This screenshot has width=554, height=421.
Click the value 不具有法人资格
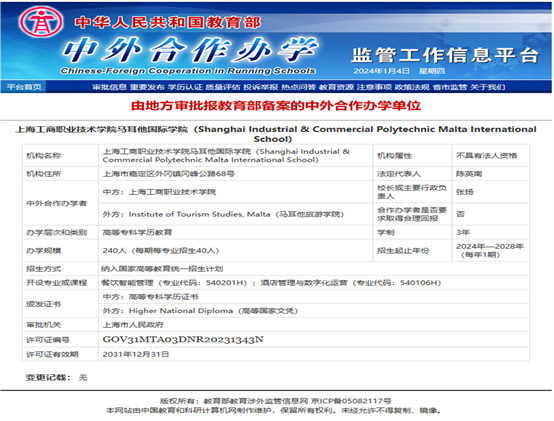coord(487,156)
